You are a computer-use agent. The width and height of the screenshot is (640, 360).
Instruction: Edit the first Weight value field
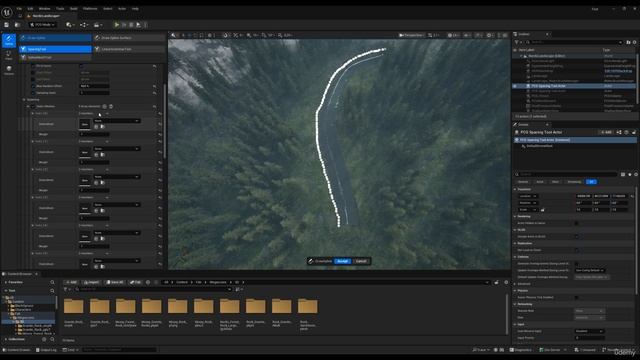coord(94,134)
